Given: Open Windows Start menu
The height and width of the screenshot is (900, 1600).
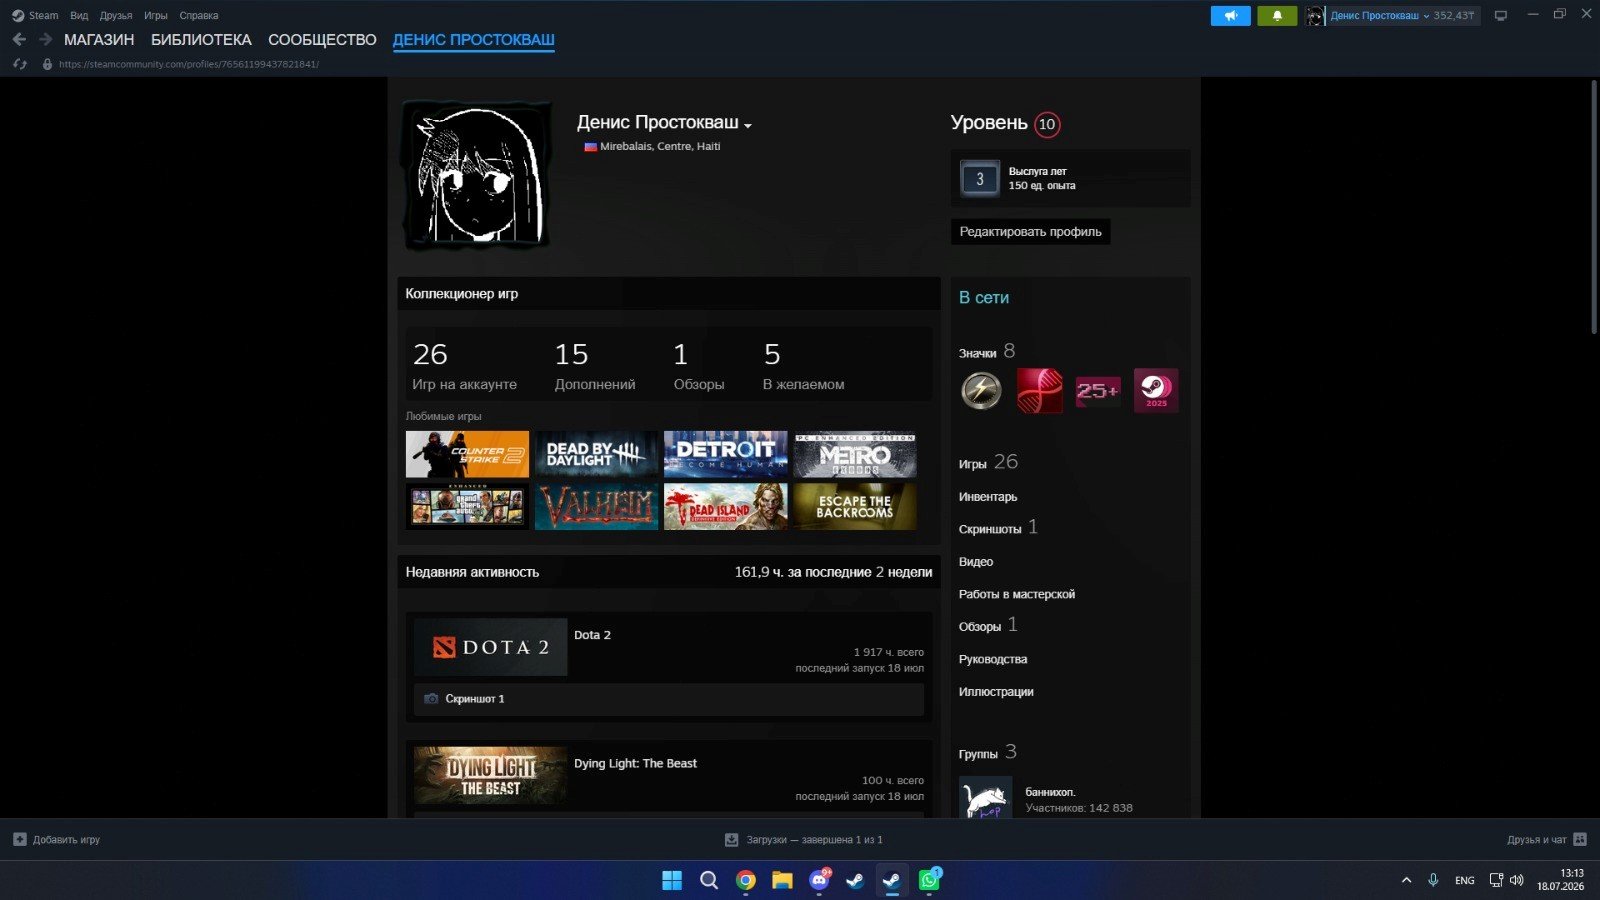Looking at the screenshot, I should 672,880.
